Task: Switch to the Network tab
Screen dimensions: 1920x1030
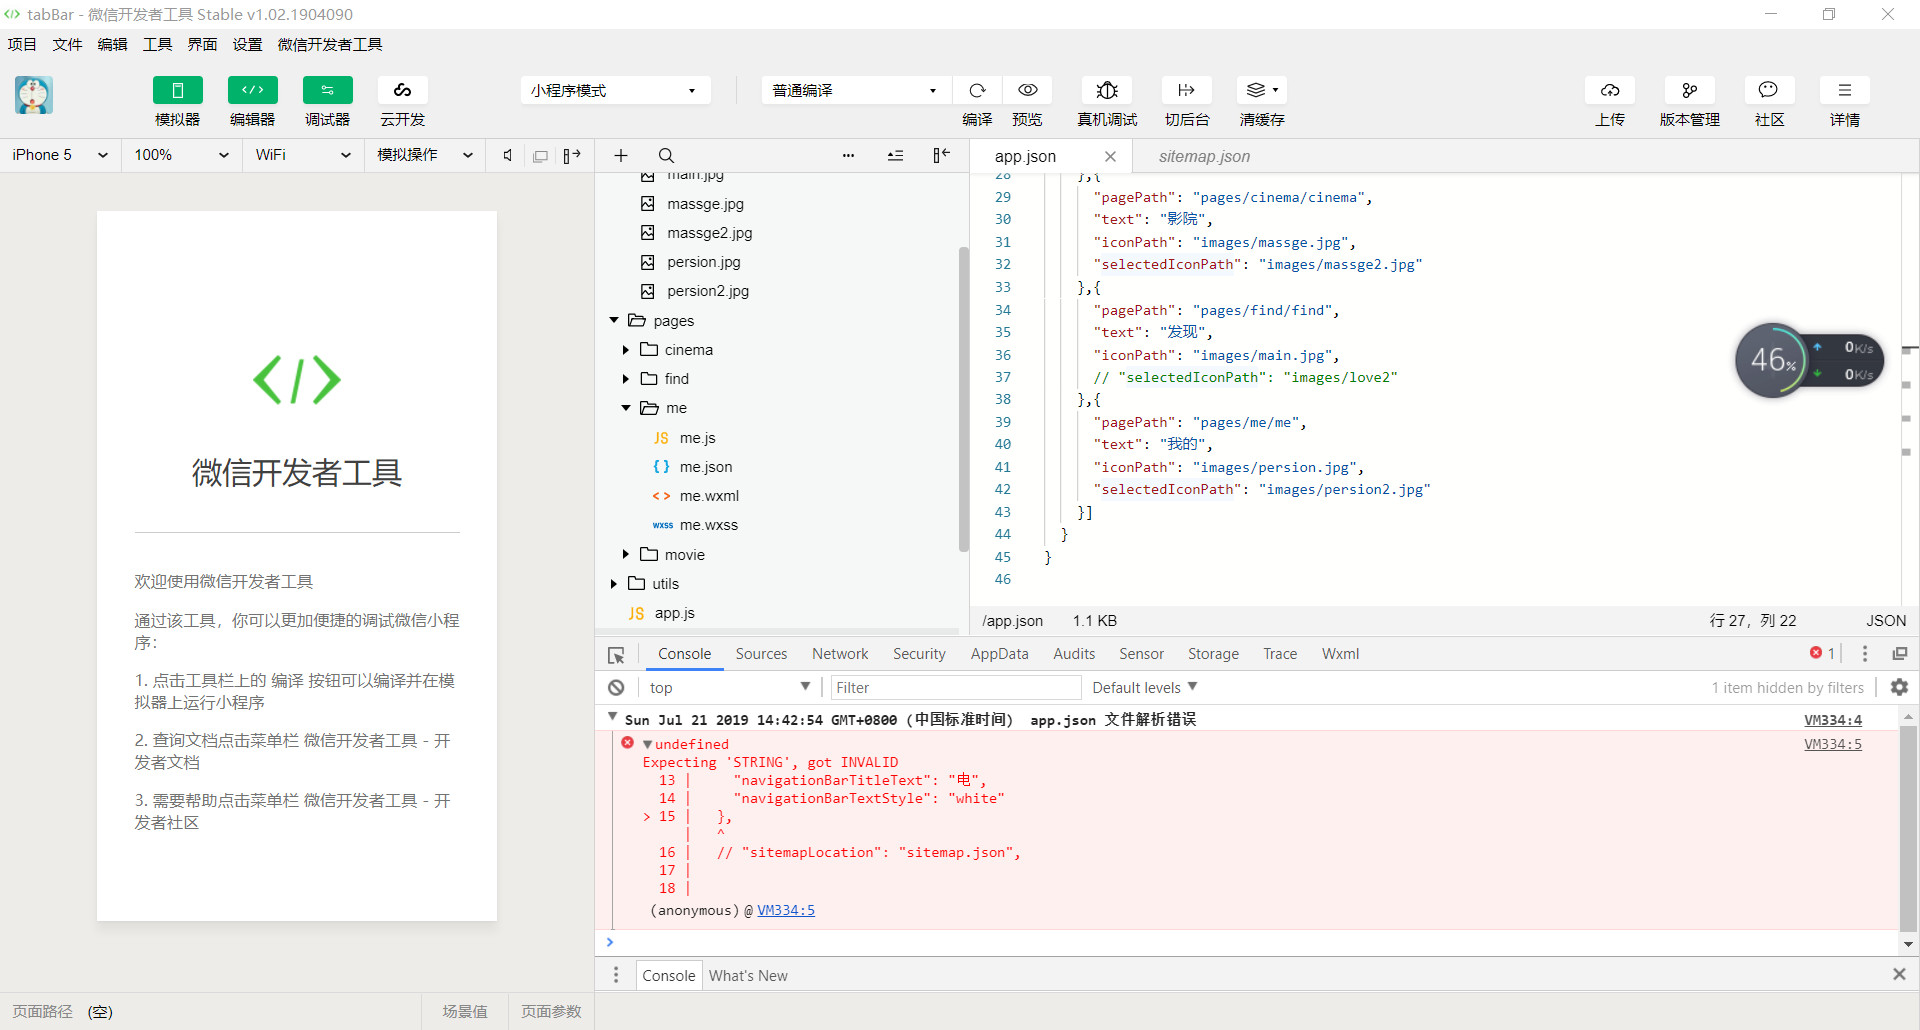Action: coord(840,654)
